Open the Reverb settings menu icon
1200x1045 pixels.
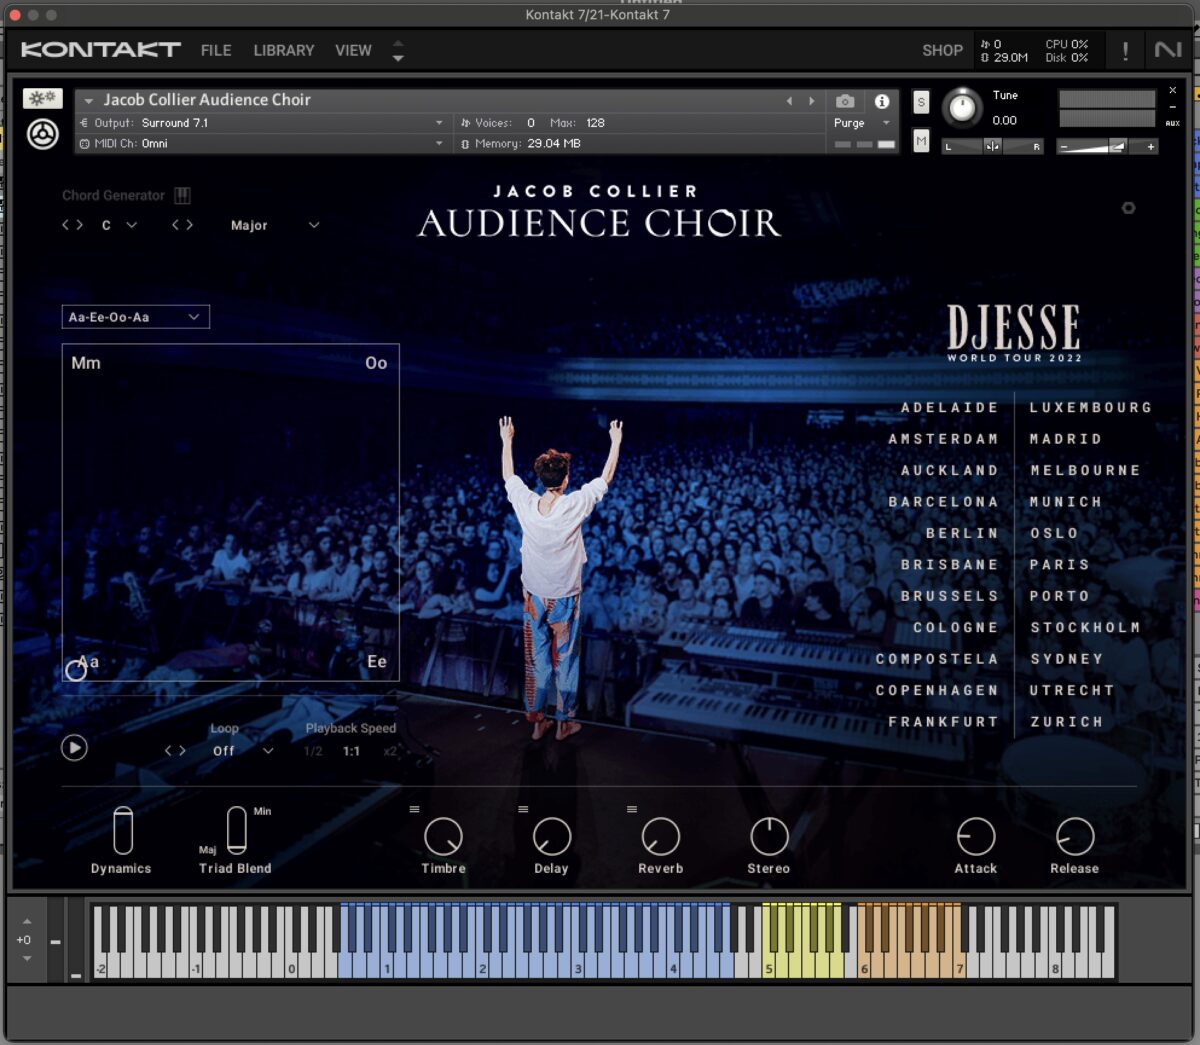632,809
